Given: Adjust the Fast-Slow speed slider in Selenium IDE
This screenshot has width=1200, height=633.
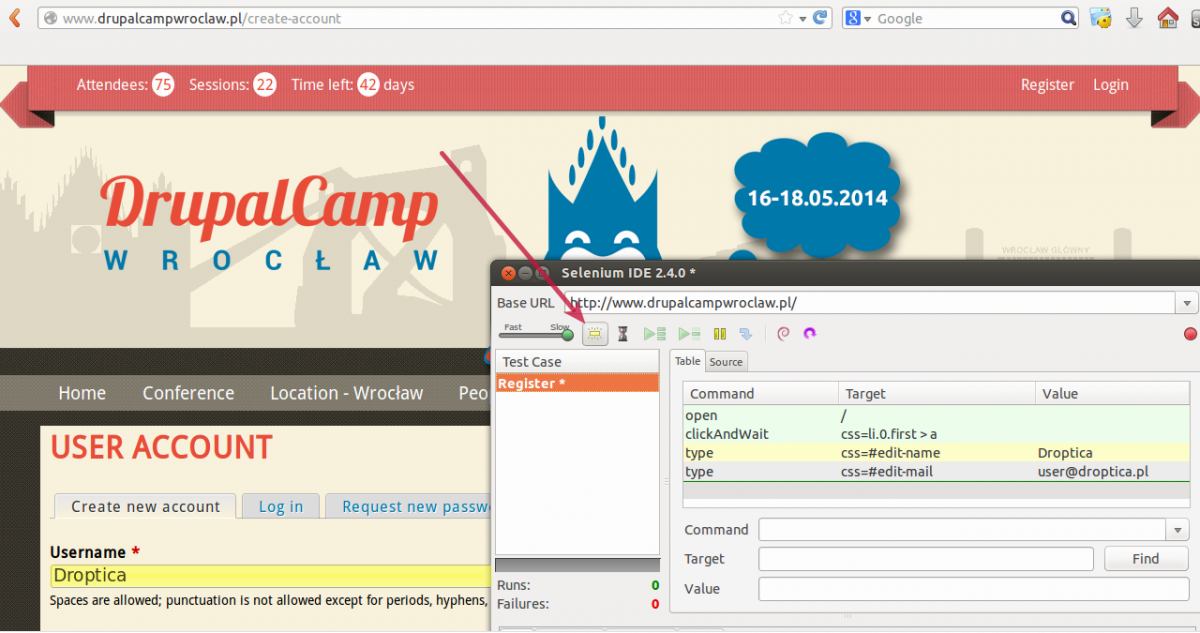Looking at the screenshot, I should 537,334.
